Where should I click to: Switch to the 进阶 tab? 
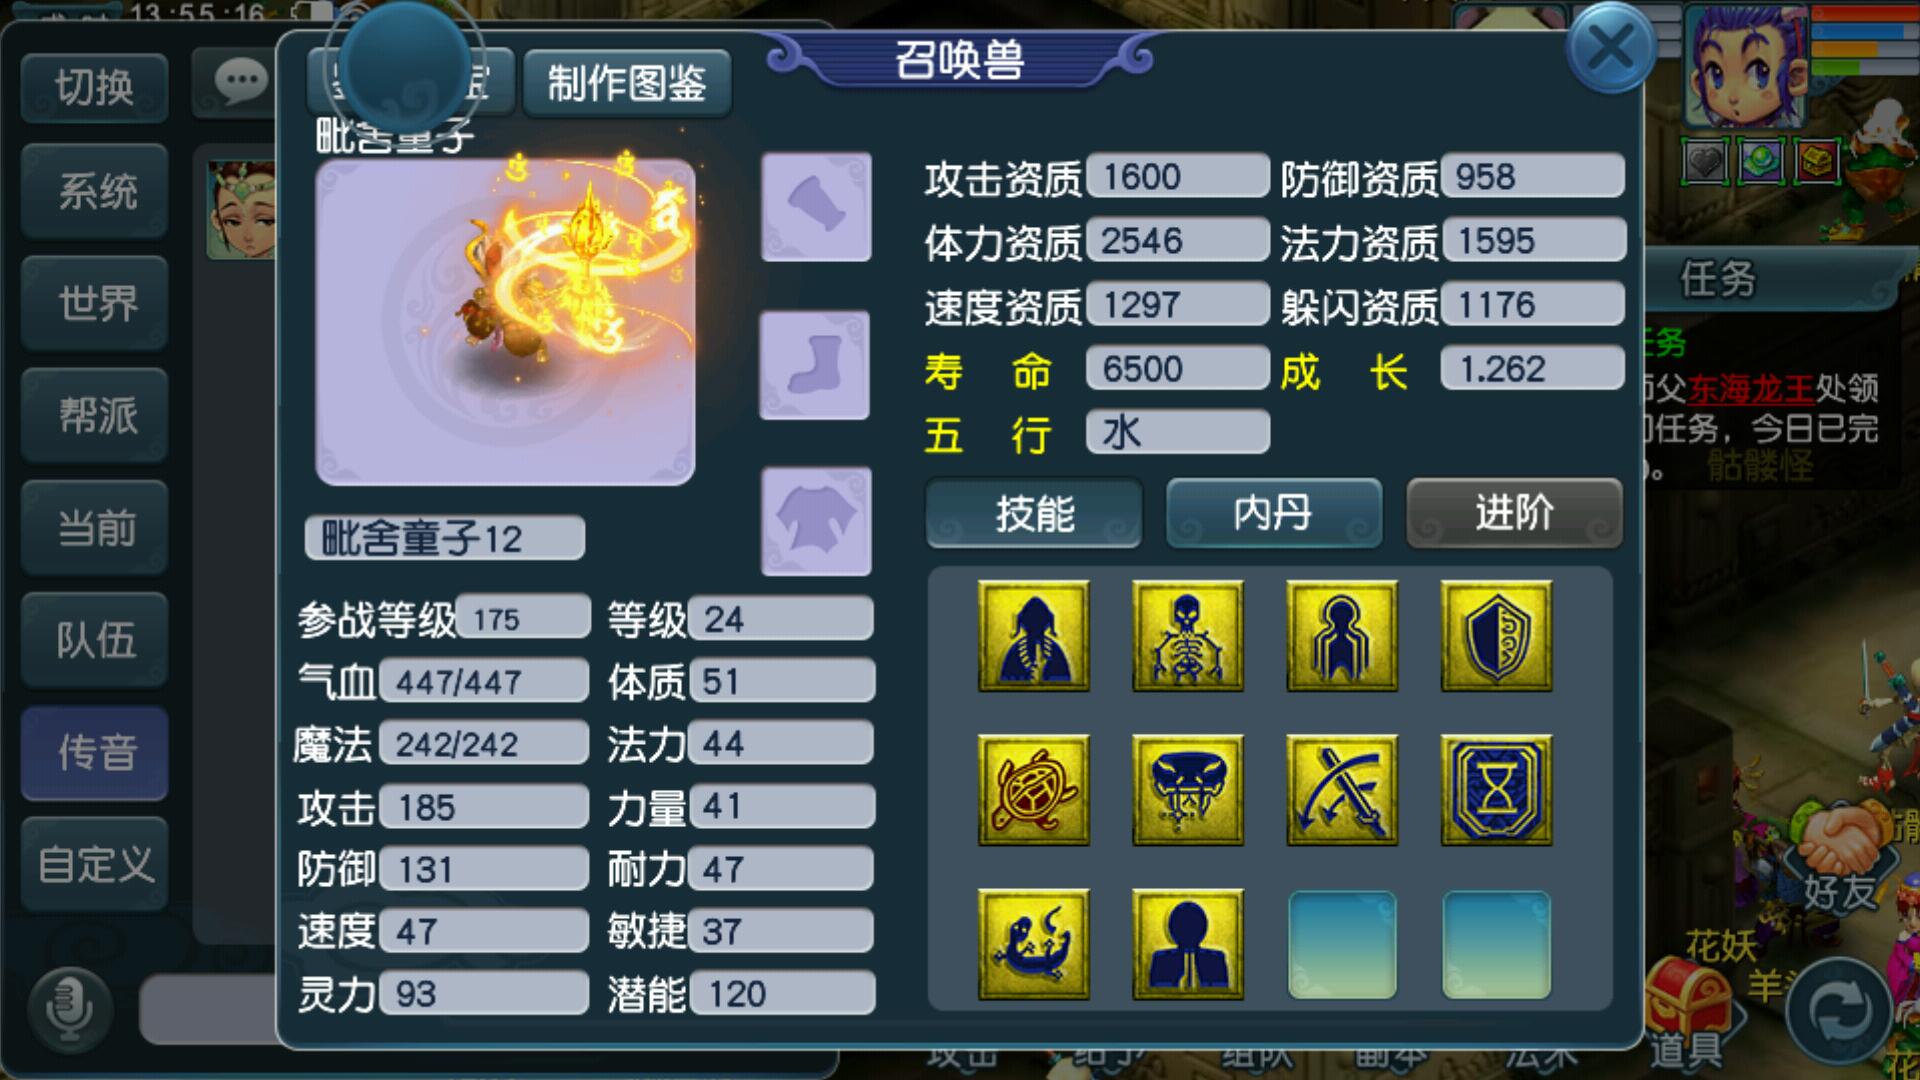(1514, 513)
